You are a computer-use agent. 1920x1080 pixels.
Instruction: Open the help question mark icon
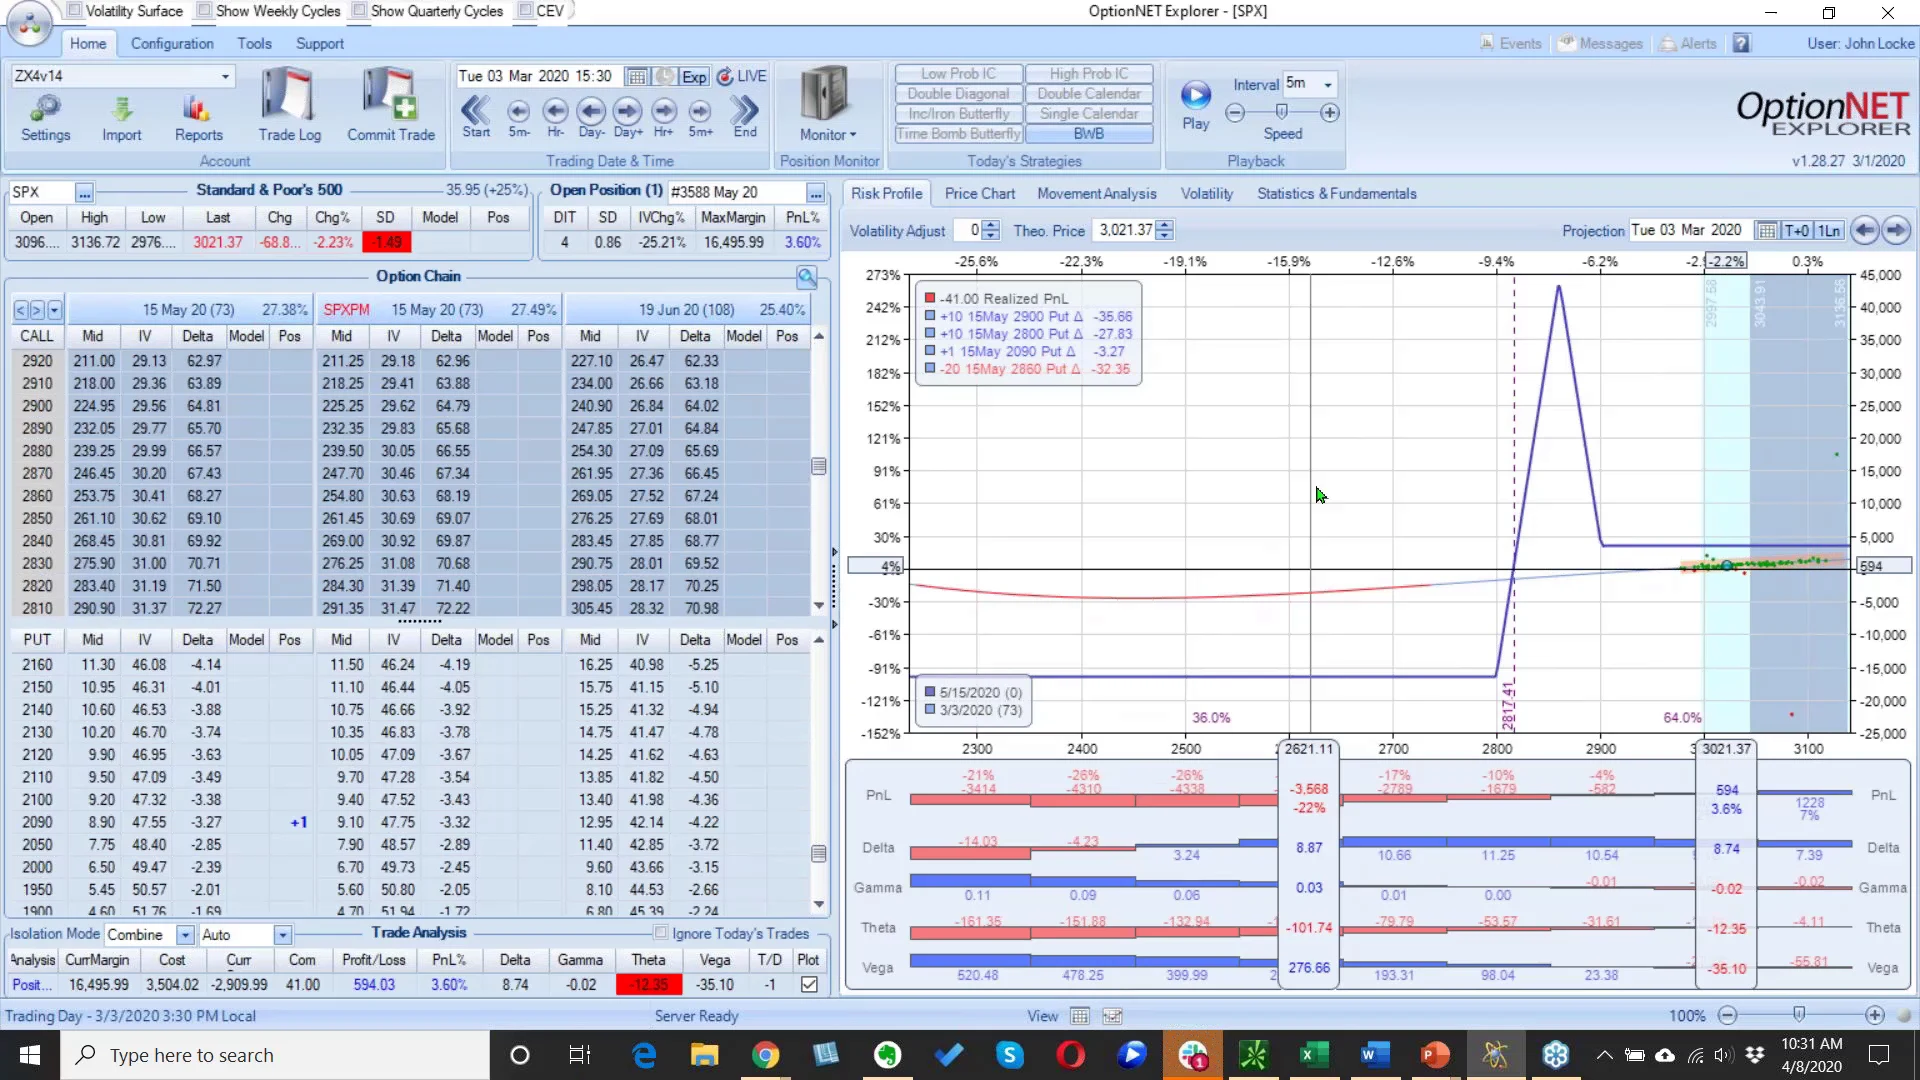pos(1742,44)
